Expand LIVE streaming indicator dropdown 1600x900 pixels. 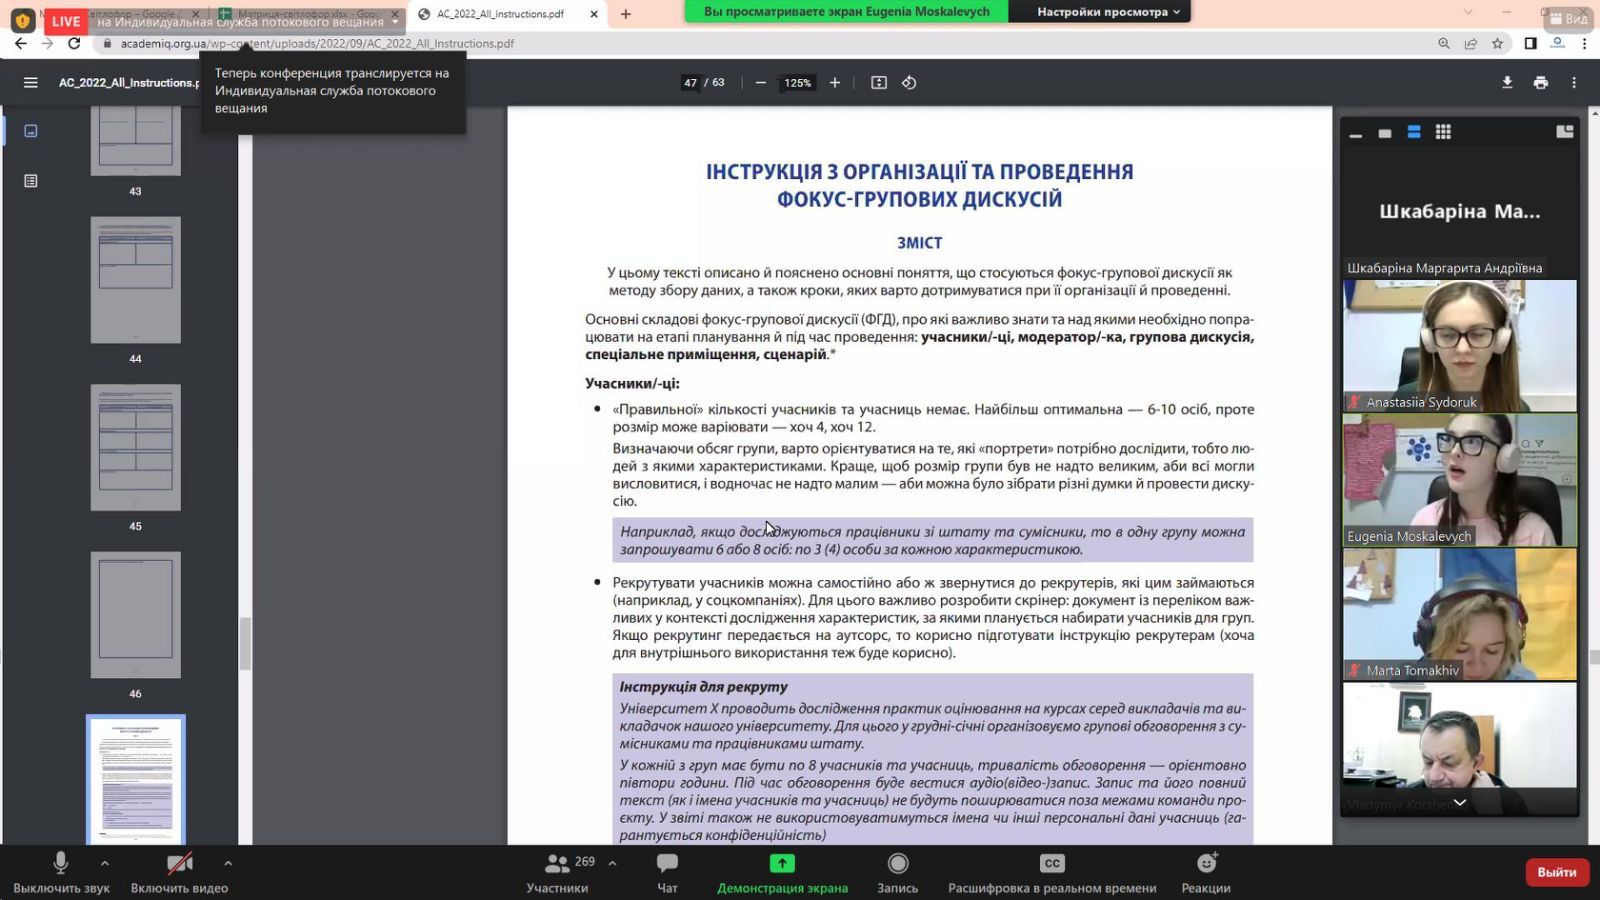tap(396, 21)
